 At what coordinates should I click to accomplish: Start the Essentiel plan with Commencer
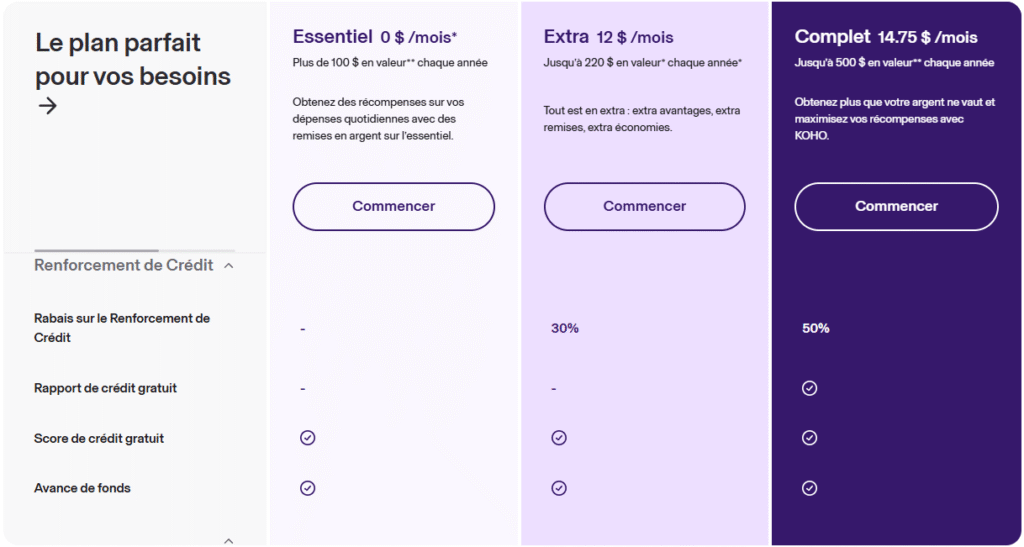(x=393, y=207)
